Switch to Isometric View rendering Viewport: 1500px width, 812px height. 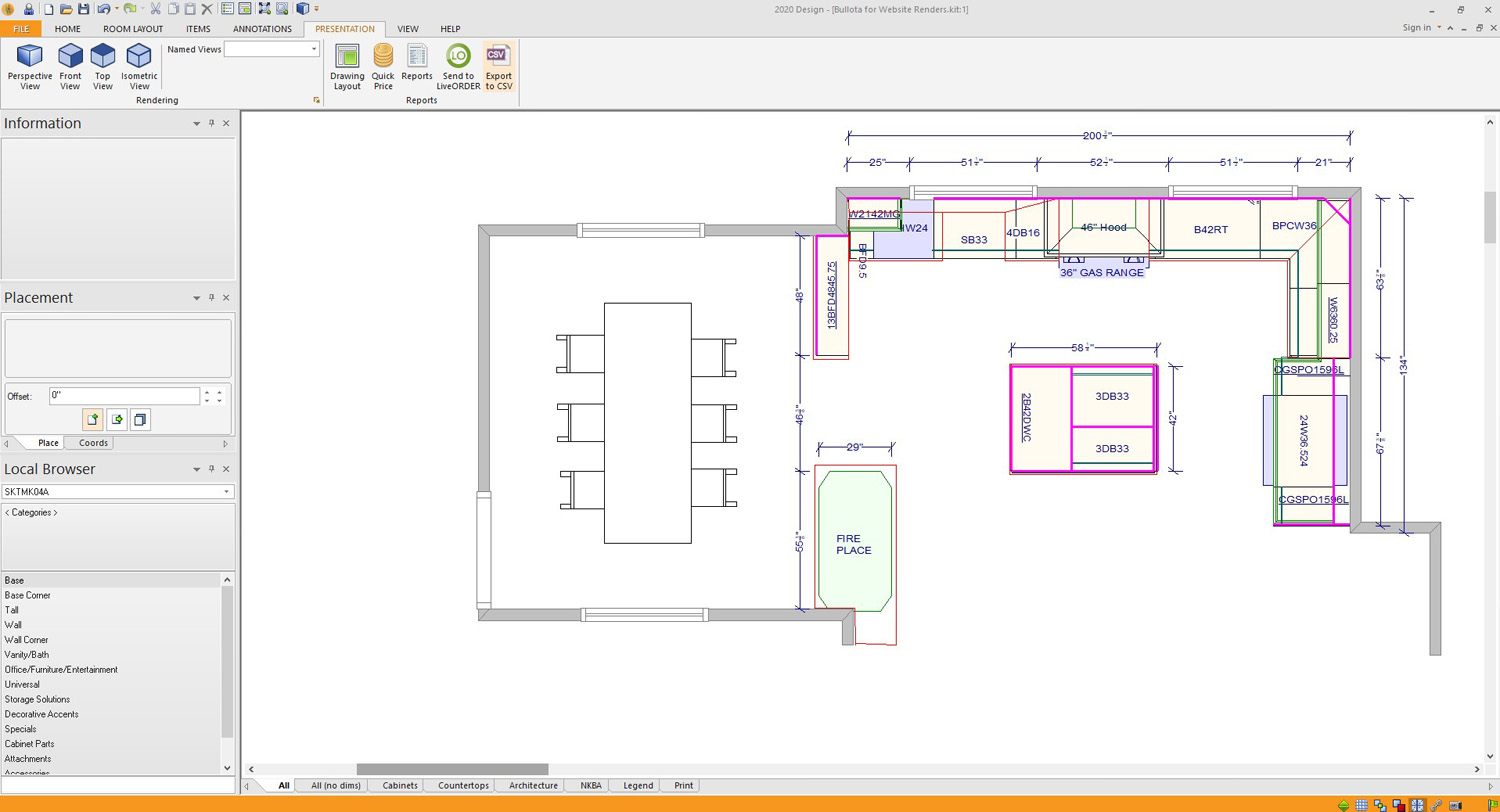139,57
